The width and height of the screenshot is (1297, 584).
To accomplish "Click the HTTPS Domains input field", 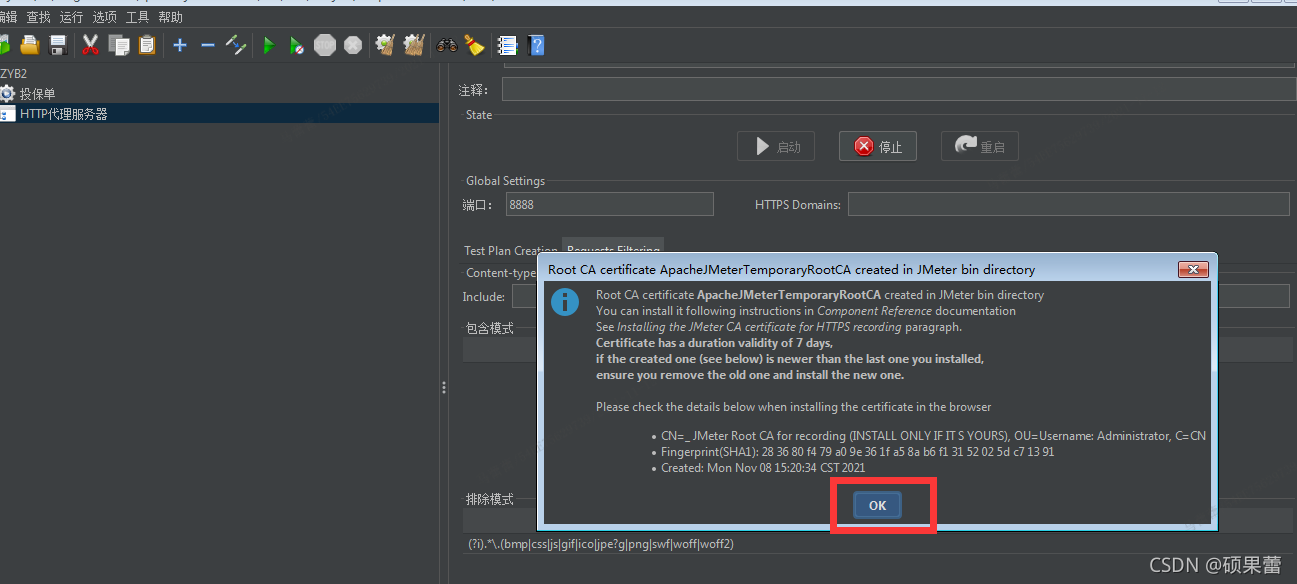I will [1069, 204].
